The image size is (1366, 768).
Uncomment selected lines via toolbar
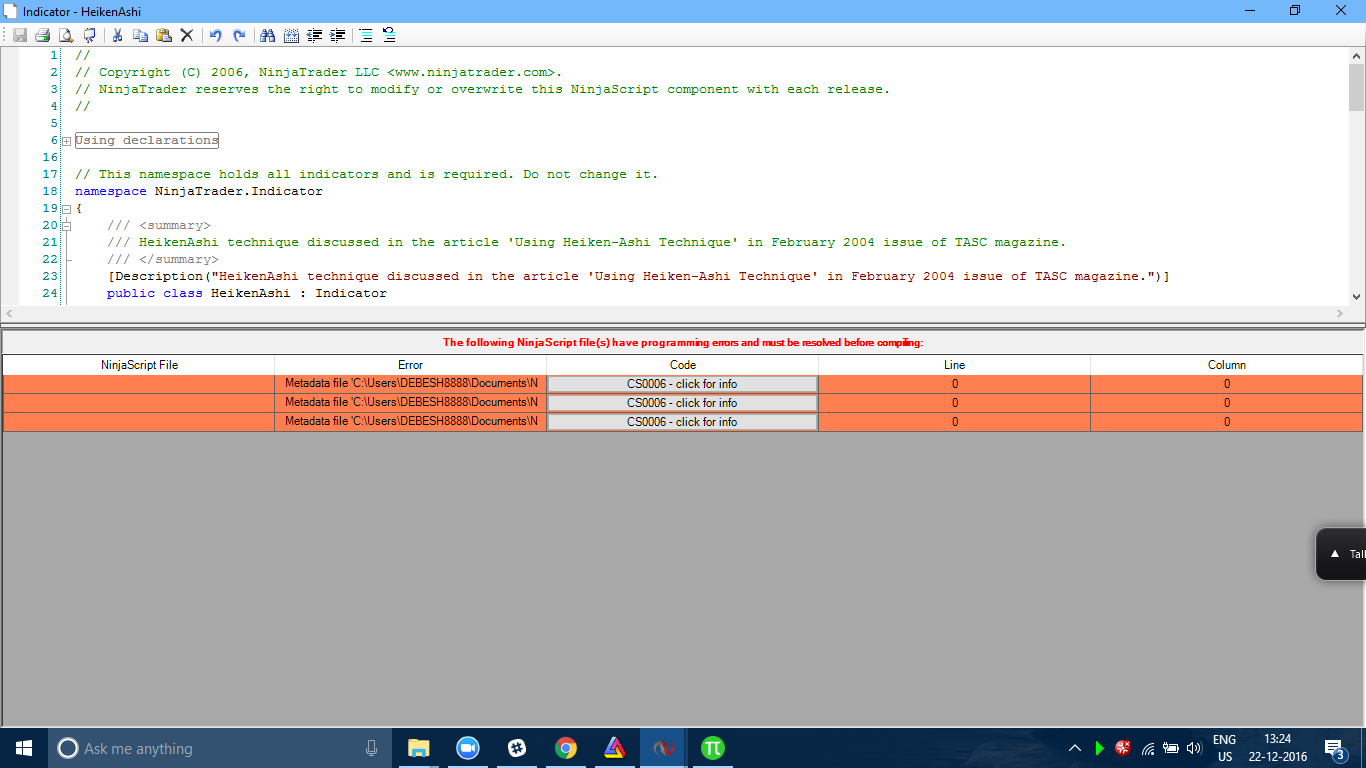coord(389,35)
